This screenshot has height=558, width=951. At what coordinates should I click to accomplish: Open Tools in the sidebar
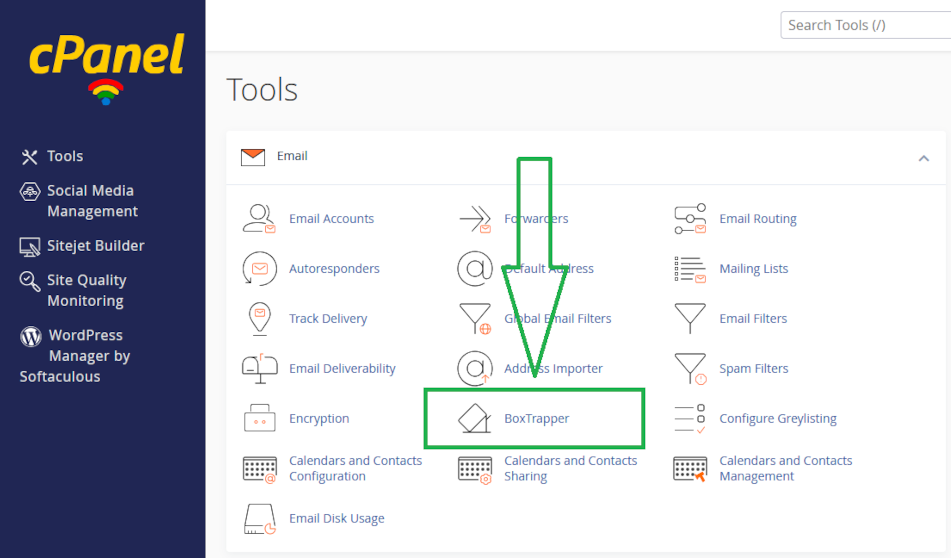64,156
